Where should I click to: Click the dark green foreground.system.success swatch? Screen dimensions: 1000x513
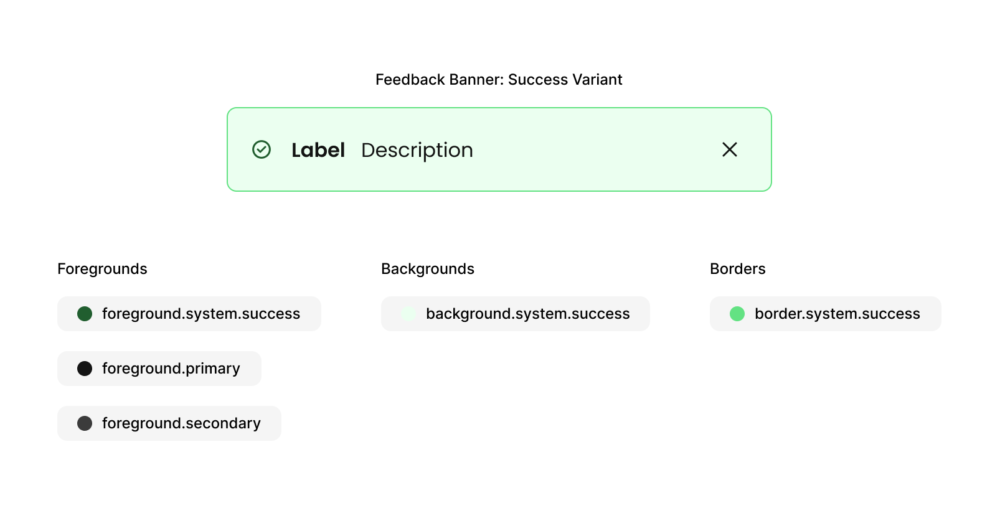coord(85,314)
